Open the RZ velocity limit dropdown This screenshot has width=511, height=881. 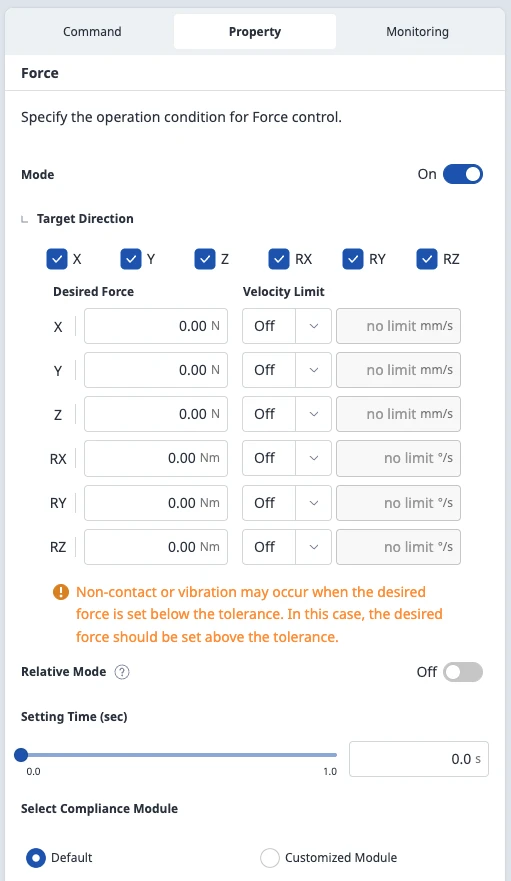287,547
